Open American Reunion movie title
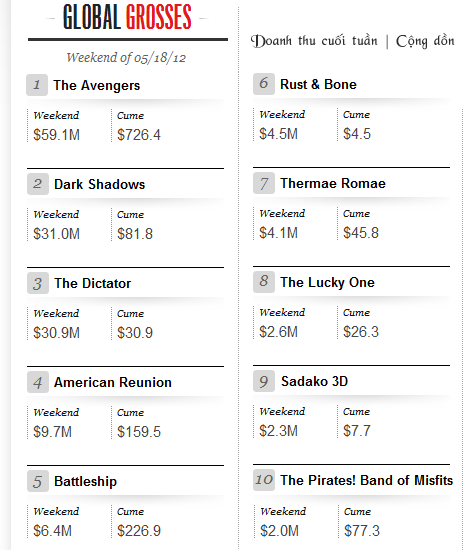This screenshot has width=468, height=550. point(113,382)
